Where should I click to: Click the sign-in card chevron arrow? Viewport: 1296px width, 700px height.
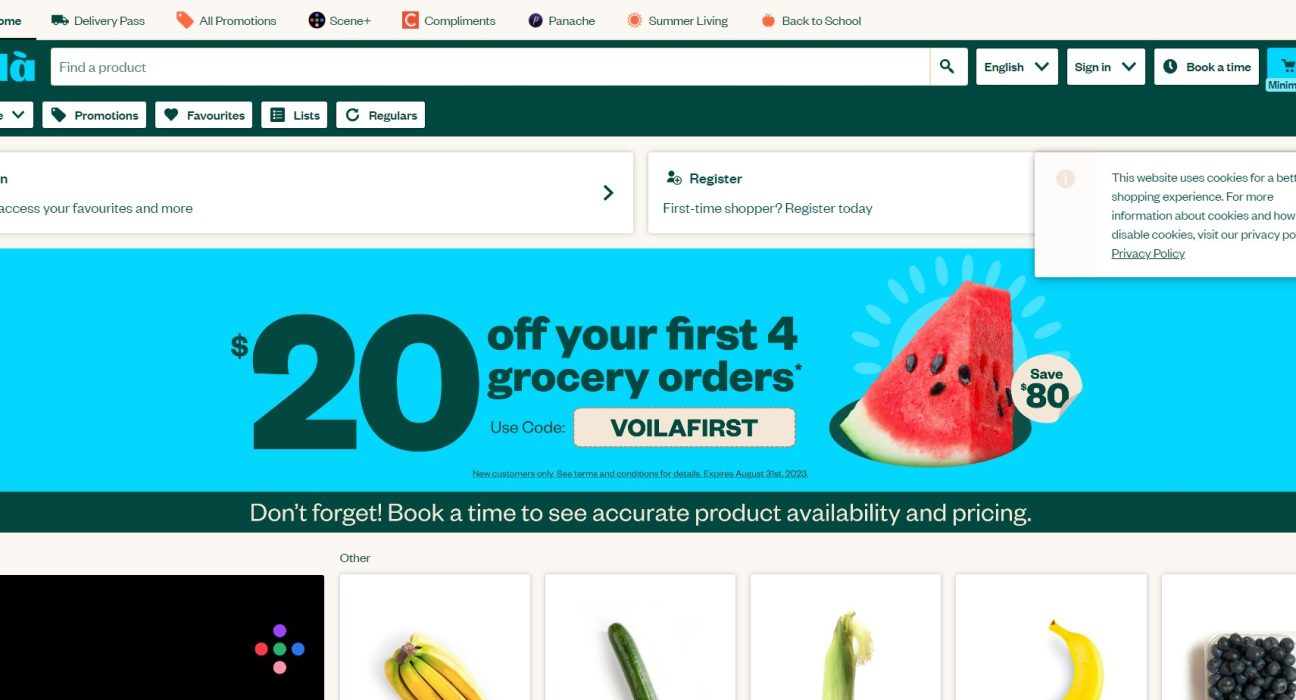pos(608,193)
